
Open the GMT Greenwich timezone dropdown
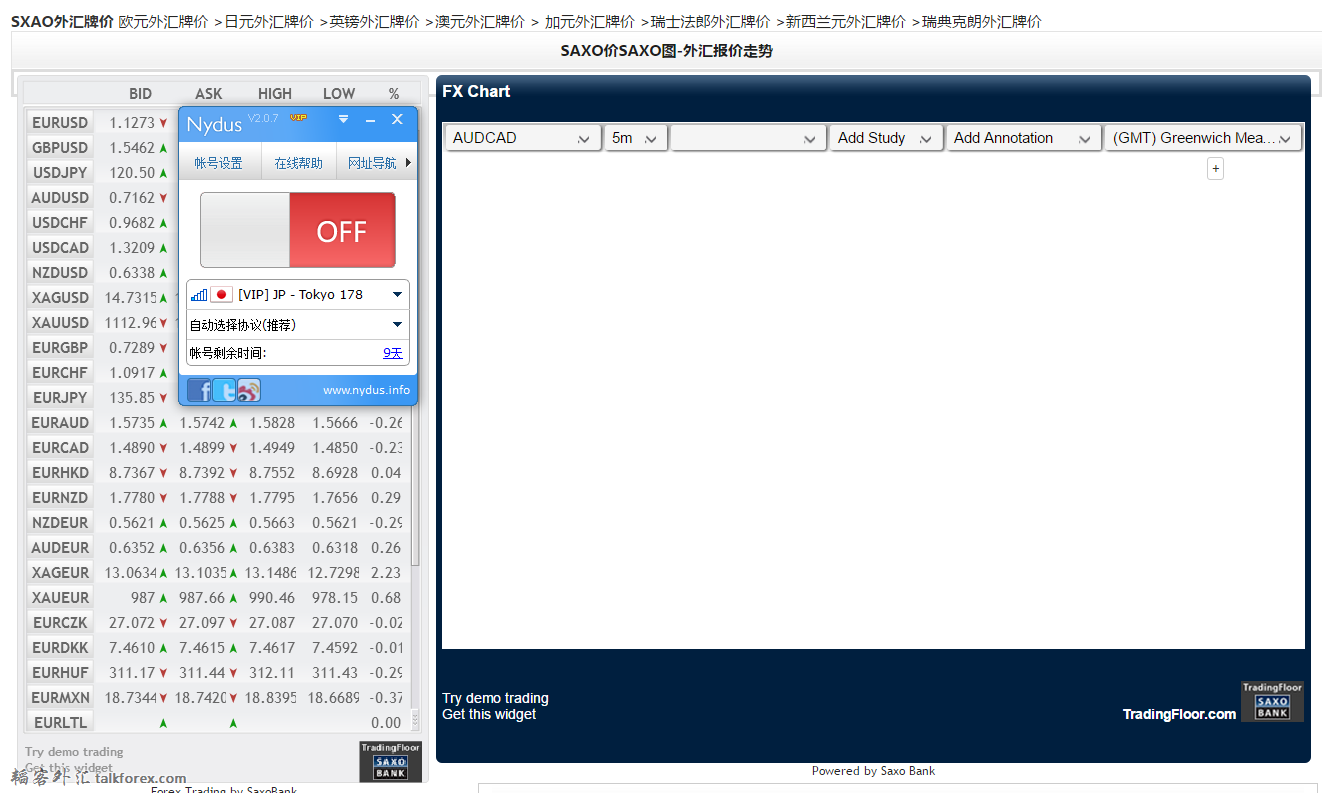pos(1203,138)
